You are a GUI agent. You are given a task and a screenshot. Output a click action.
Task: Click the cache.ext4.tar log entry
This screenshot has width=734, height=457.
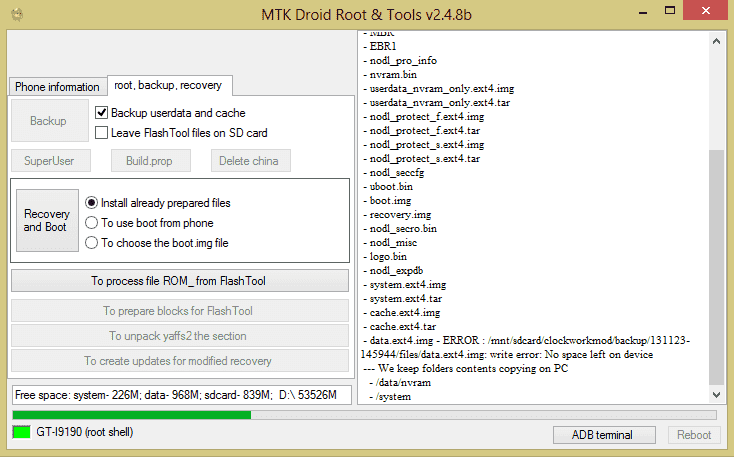pyautogui.click(x=399, y=326)
